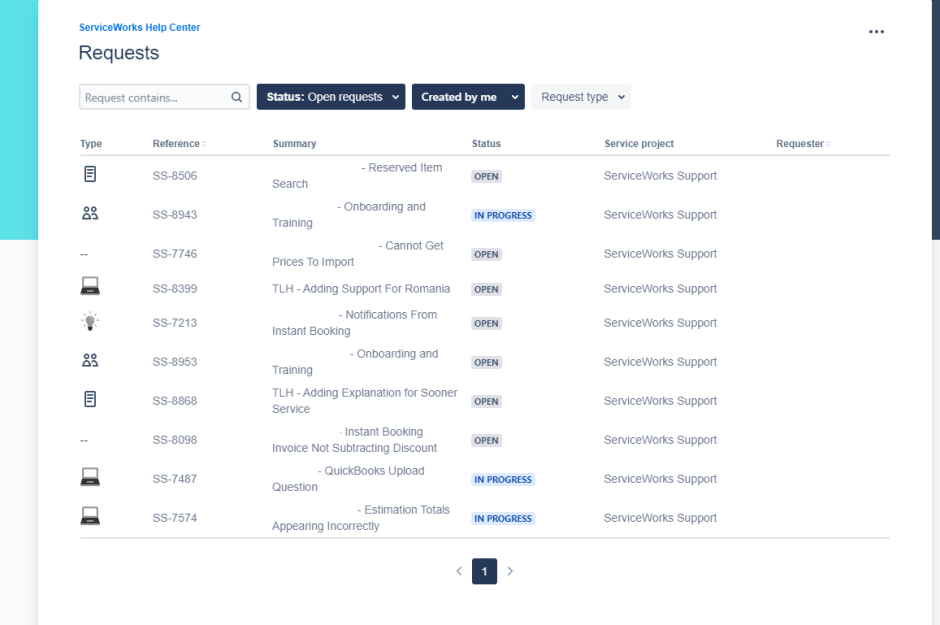The image size is (940, 625).
Task: Click IN PROGRESS status badge for SS-8943
Action: [x=503, y=215]
